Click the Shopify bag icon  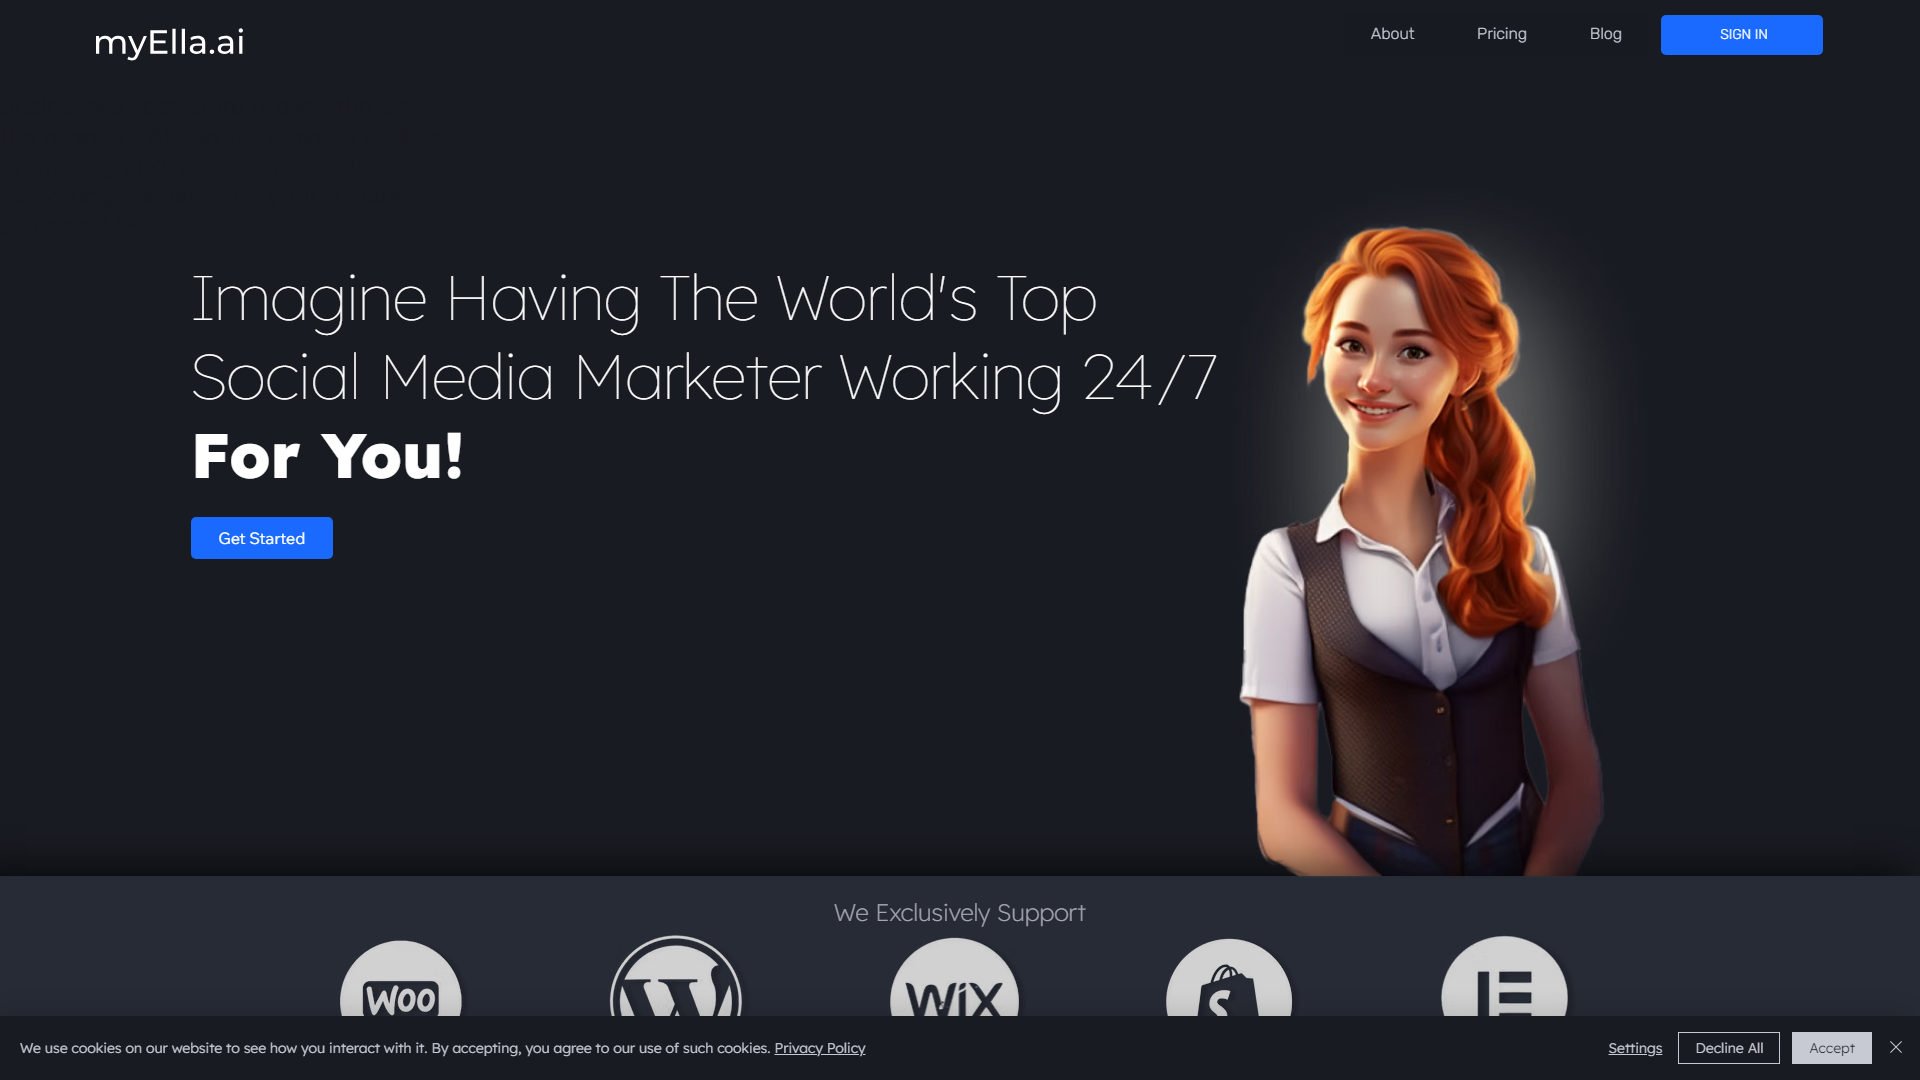[1229, 985]
